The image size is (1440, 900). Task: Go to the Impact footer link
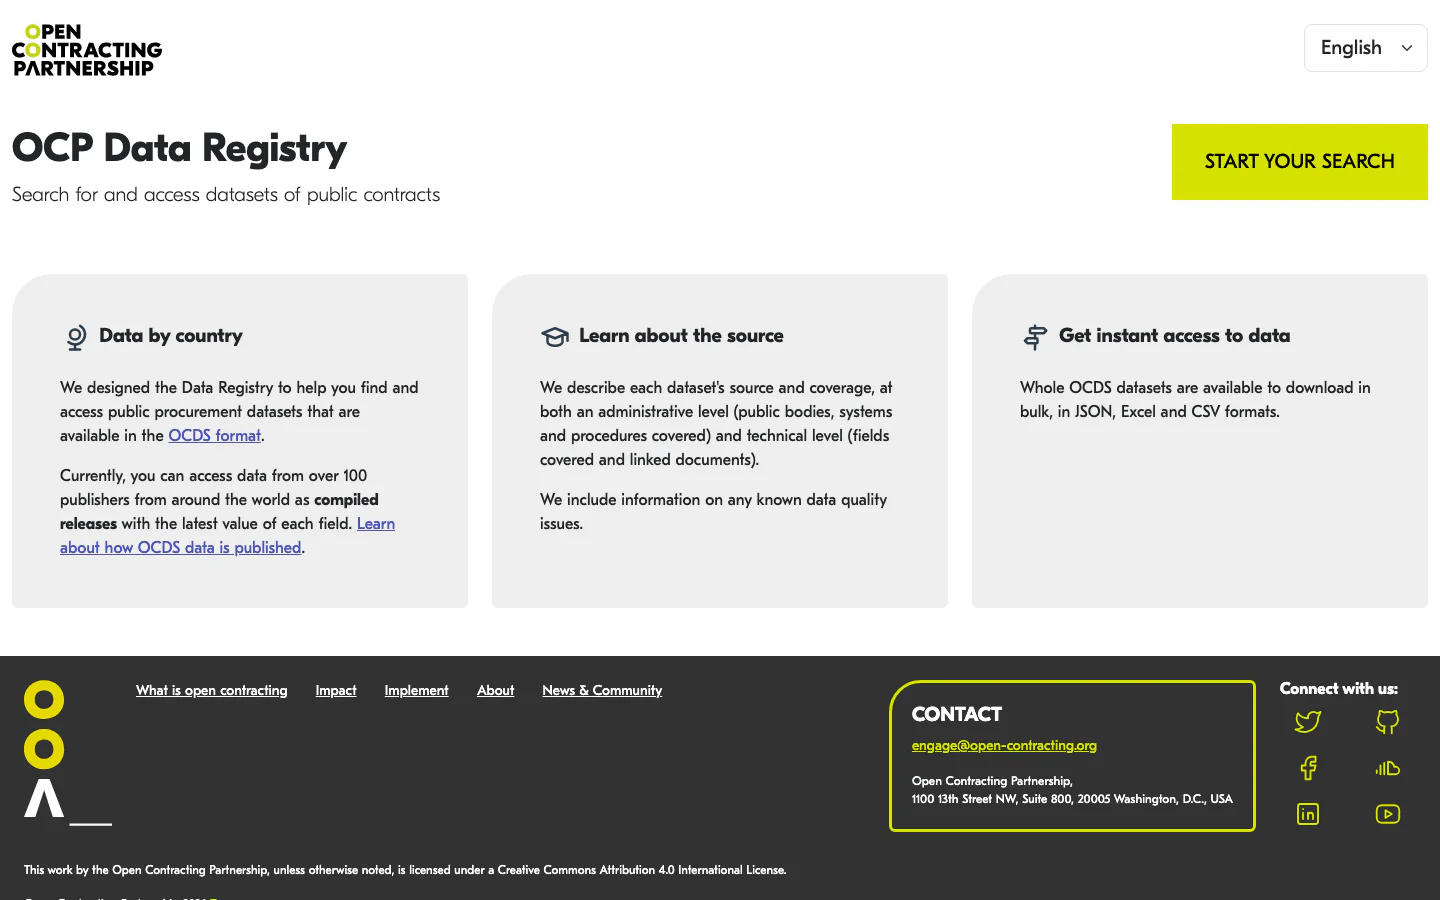(x=336, y=691)
